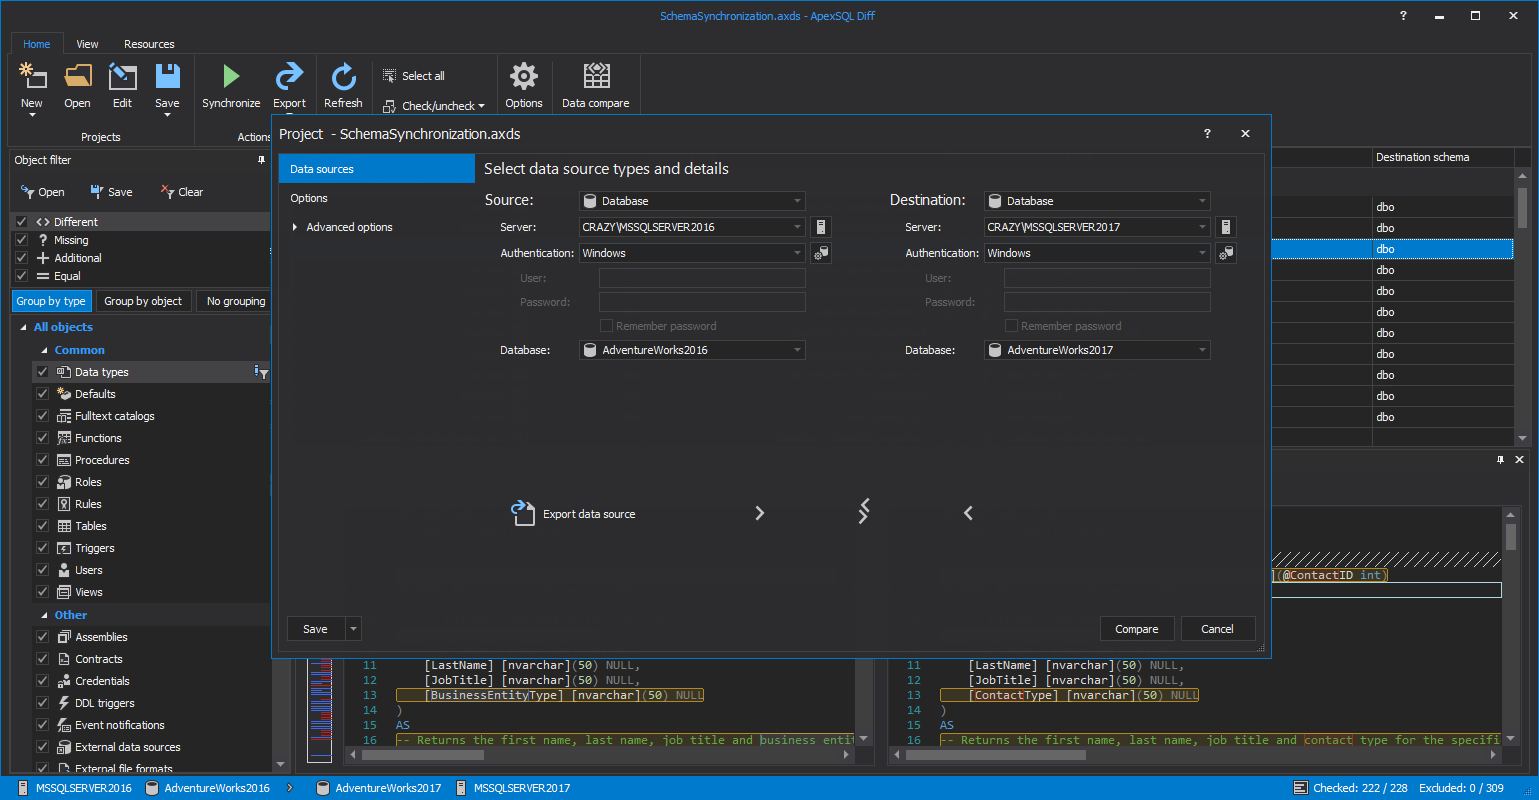Toggle the Missing checkbox
1539x800 pixels.
tap(21, 240)
